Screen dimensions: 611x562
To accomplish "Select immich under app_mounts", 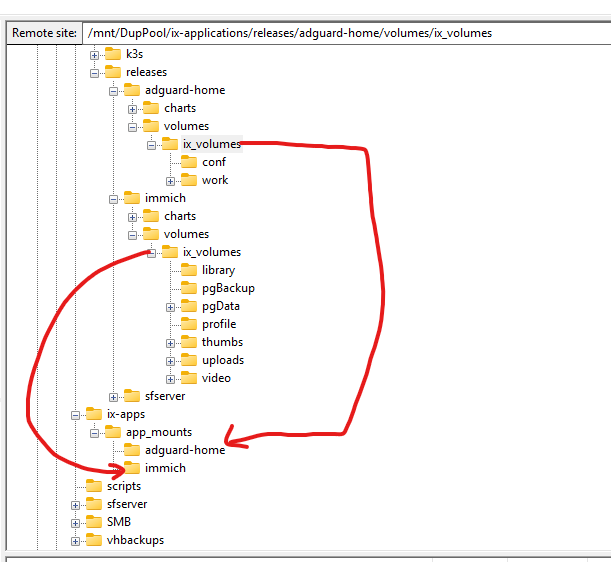I will coord(165,468).
